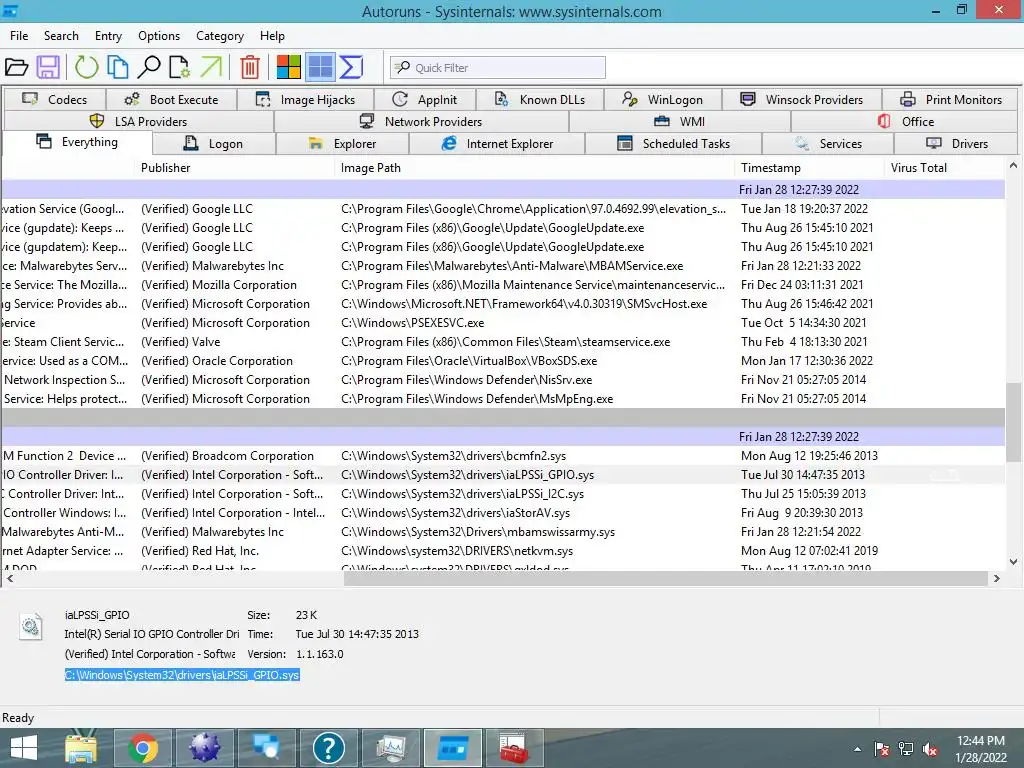
Task: Select the bcmfn2.sys driver row
Action: tap(503, 456)
